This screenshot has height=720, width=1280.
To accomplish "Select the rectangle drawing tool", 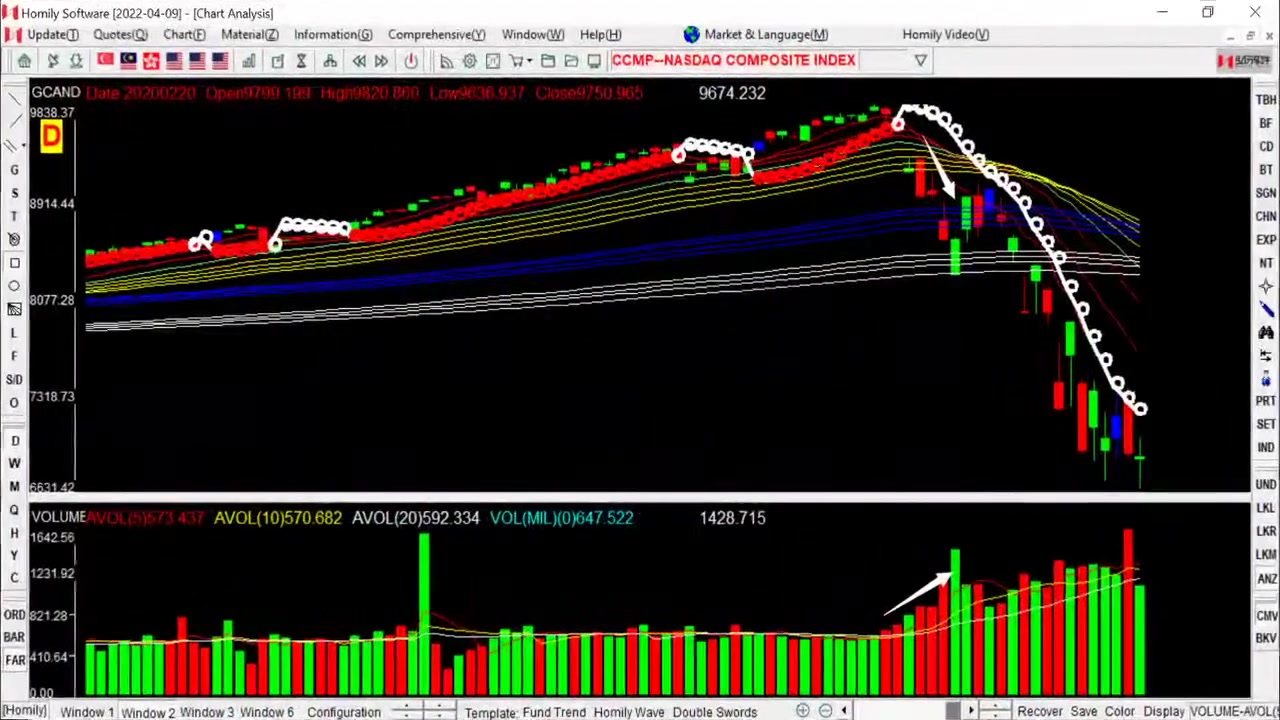I will tap(14, 263).
